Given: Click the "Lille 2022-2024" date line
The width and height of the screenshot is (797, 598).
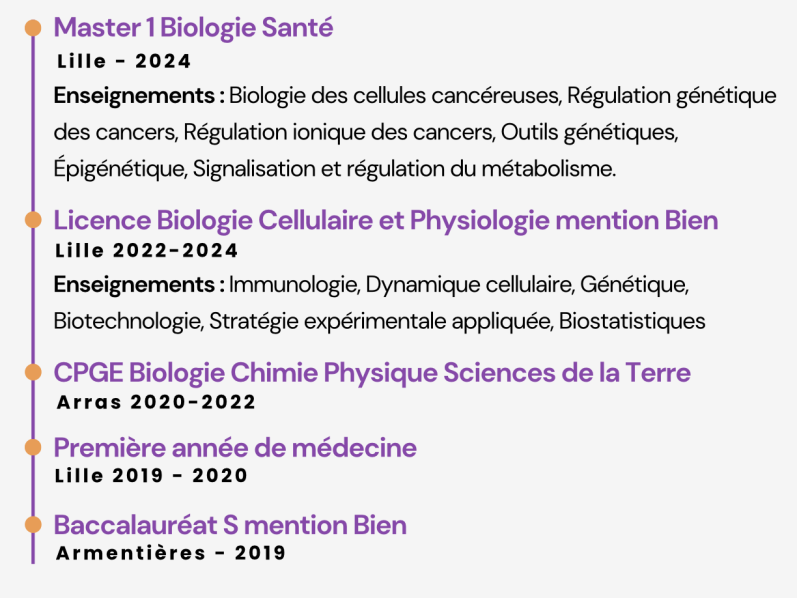Looking at the screenshot, I should 146,250.
